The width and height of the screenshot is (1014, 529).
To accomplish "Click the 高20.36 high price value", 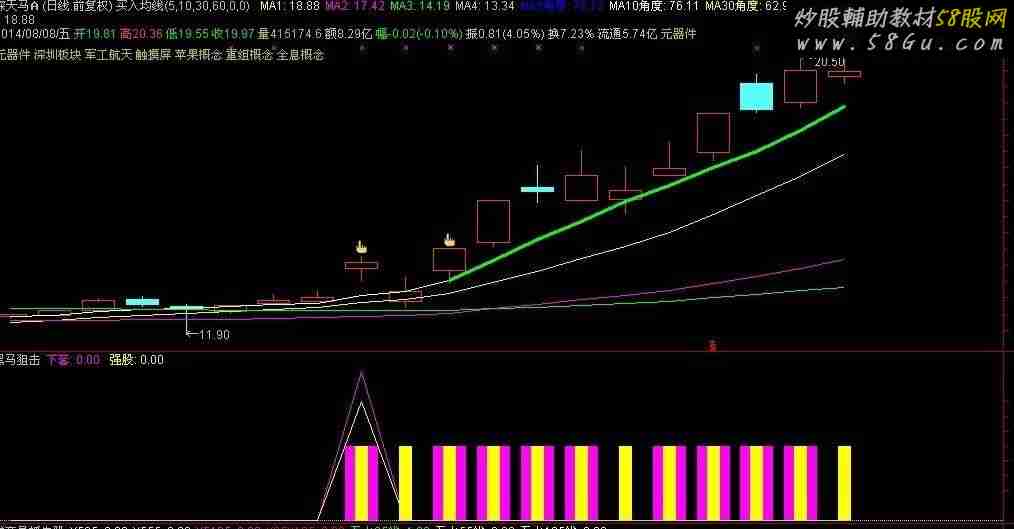I will 140,34.
